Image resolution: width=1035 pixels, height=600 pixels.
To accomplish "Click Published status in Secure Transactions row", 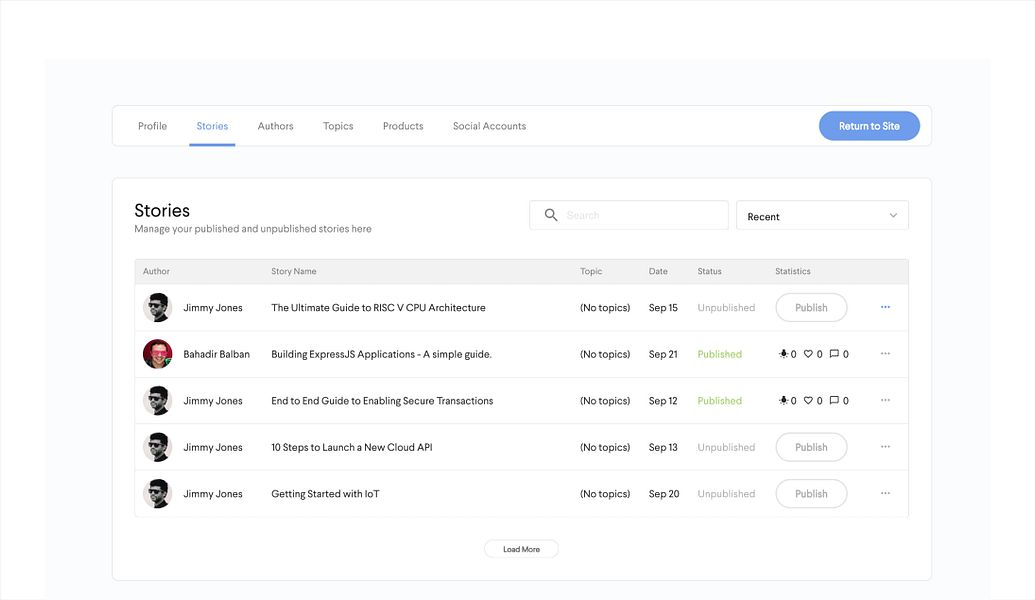I will (x=719, y=401).
